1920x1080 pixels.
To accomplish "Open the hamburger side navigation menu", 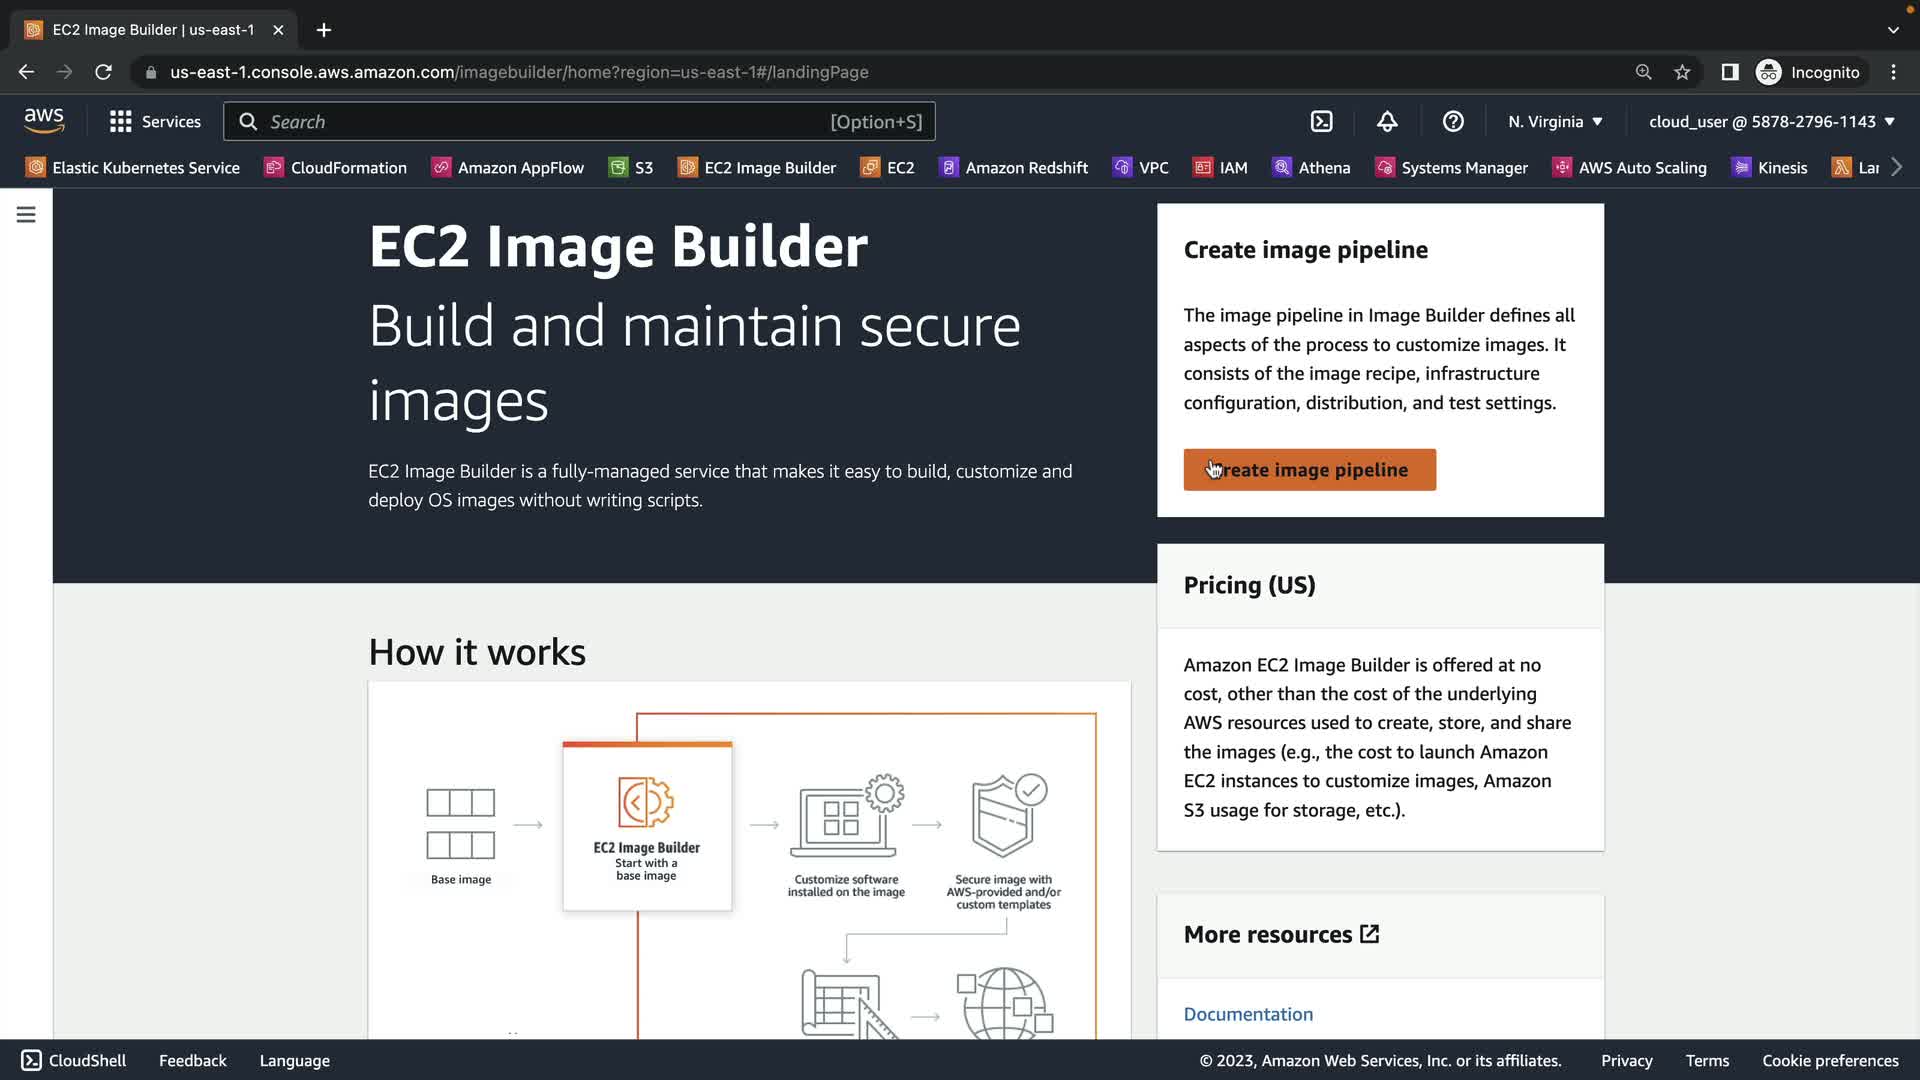I will coord(26,215).
